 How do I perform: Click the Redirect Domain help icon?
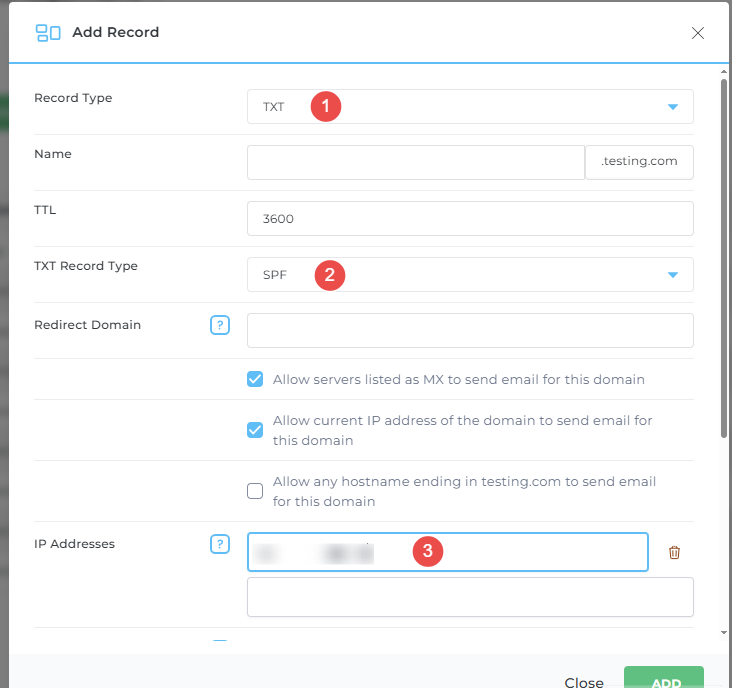220,325
